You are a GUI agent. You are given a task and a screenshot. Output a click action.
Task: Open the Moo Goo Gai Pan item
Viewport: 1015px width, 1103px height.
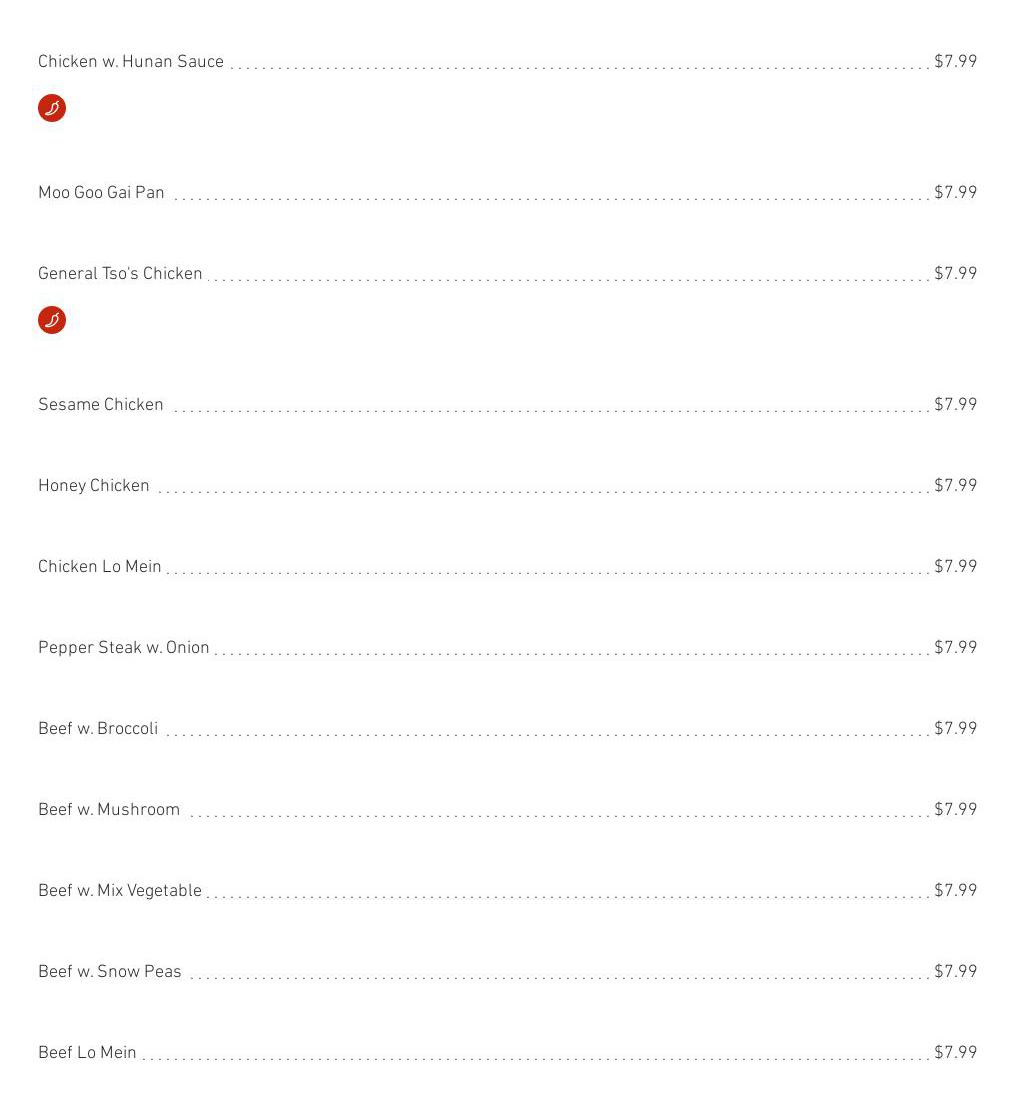(101, 193)
